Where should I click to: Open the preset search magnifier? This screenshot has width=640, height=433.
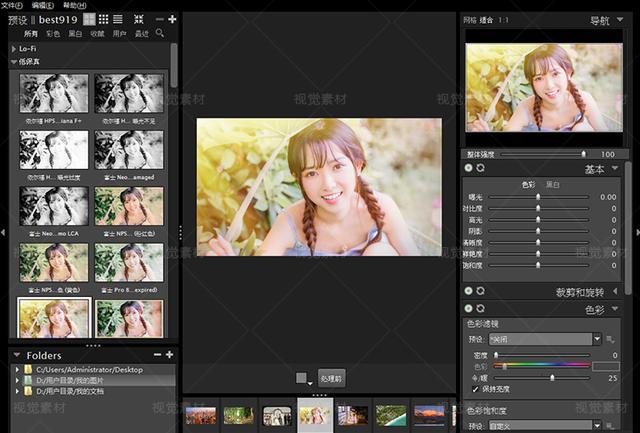coord(160,33)
